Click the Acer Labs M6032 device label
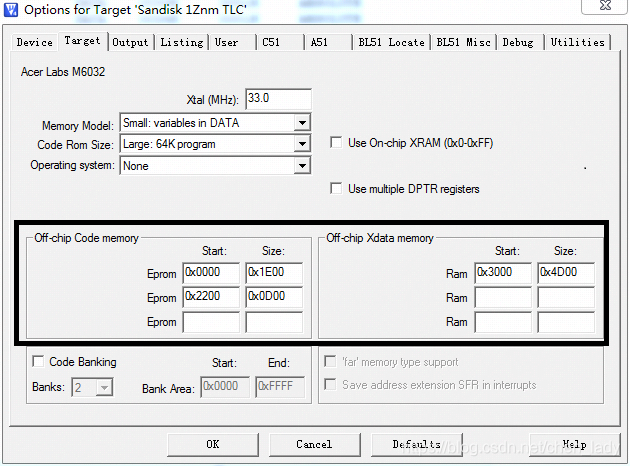The height and width of the screenshot is (466, 630). click(63, 72)
